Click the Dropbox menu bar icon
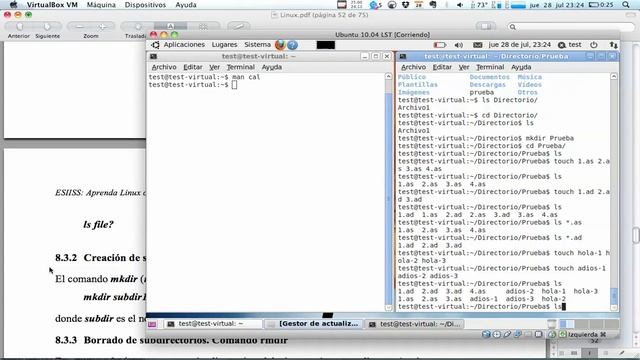 [x=405, y=5]
